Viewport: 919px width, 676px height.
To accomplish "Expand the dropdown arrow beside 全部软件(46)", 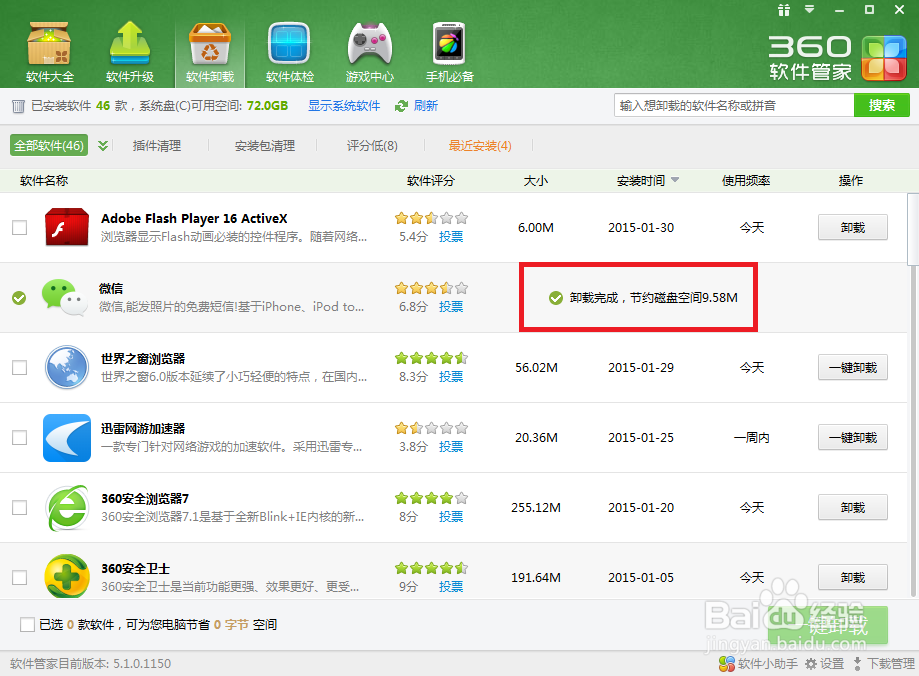I will coord(103,145).
